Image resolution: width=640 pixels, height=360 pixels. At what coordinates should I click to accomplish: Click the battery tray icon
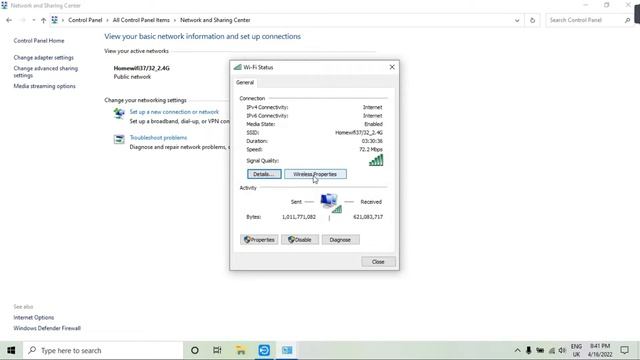pyautogui.click(x=540, y=350)
